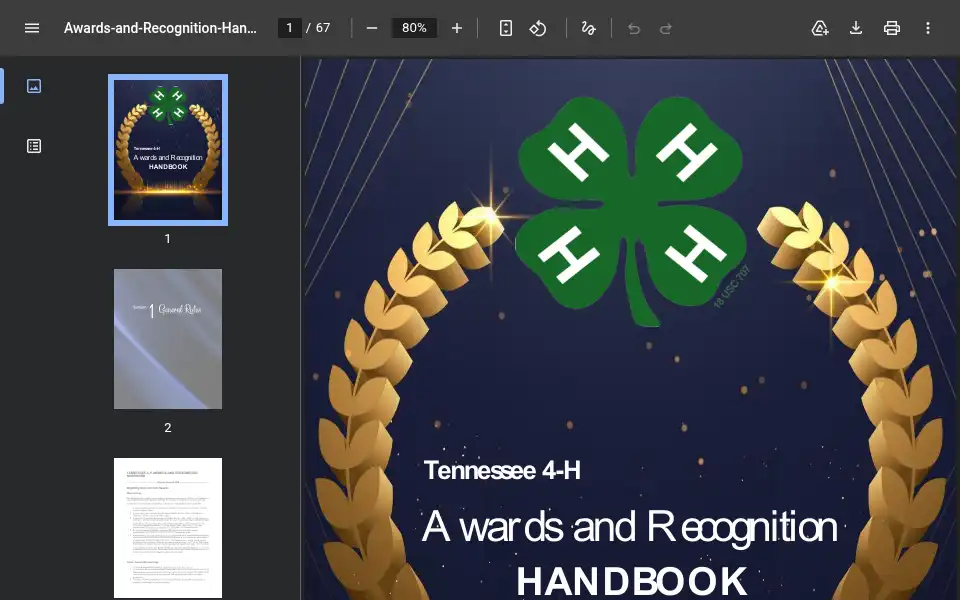The image size is (960, 600).
Task: Print the handbook document
Action: 891,28
